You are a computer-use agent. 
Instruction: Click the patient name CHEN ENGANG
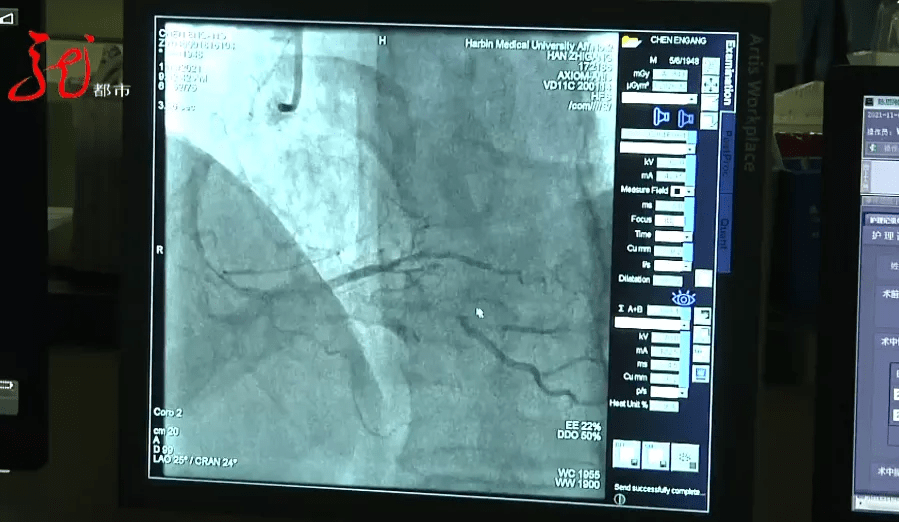(x=678, y=40)
